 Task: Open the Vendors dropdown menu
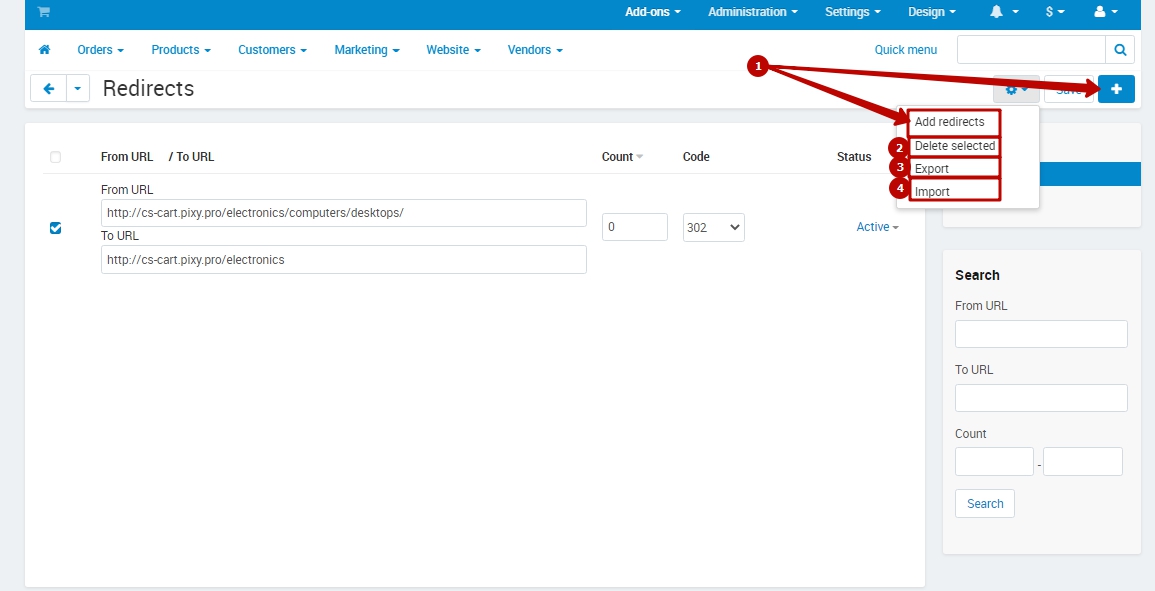click(x=535, y=50)
